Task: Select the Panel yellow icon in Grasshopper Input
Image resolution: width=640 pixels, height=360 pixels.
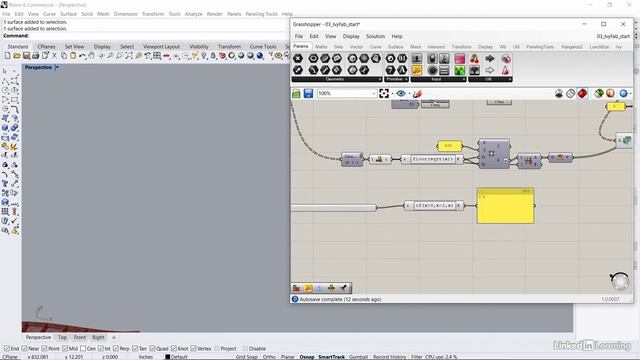Action: [x=416, y=70]
